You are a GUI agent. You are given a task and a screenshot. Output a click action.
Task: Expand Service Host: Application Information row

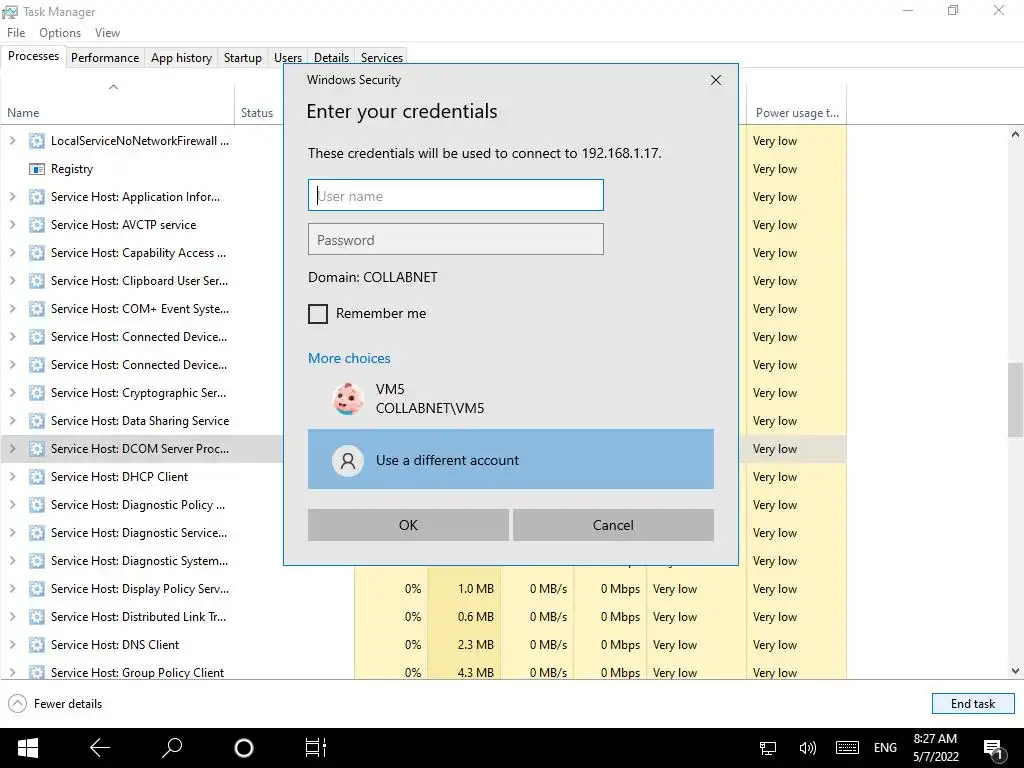click(x=12, y=197)
